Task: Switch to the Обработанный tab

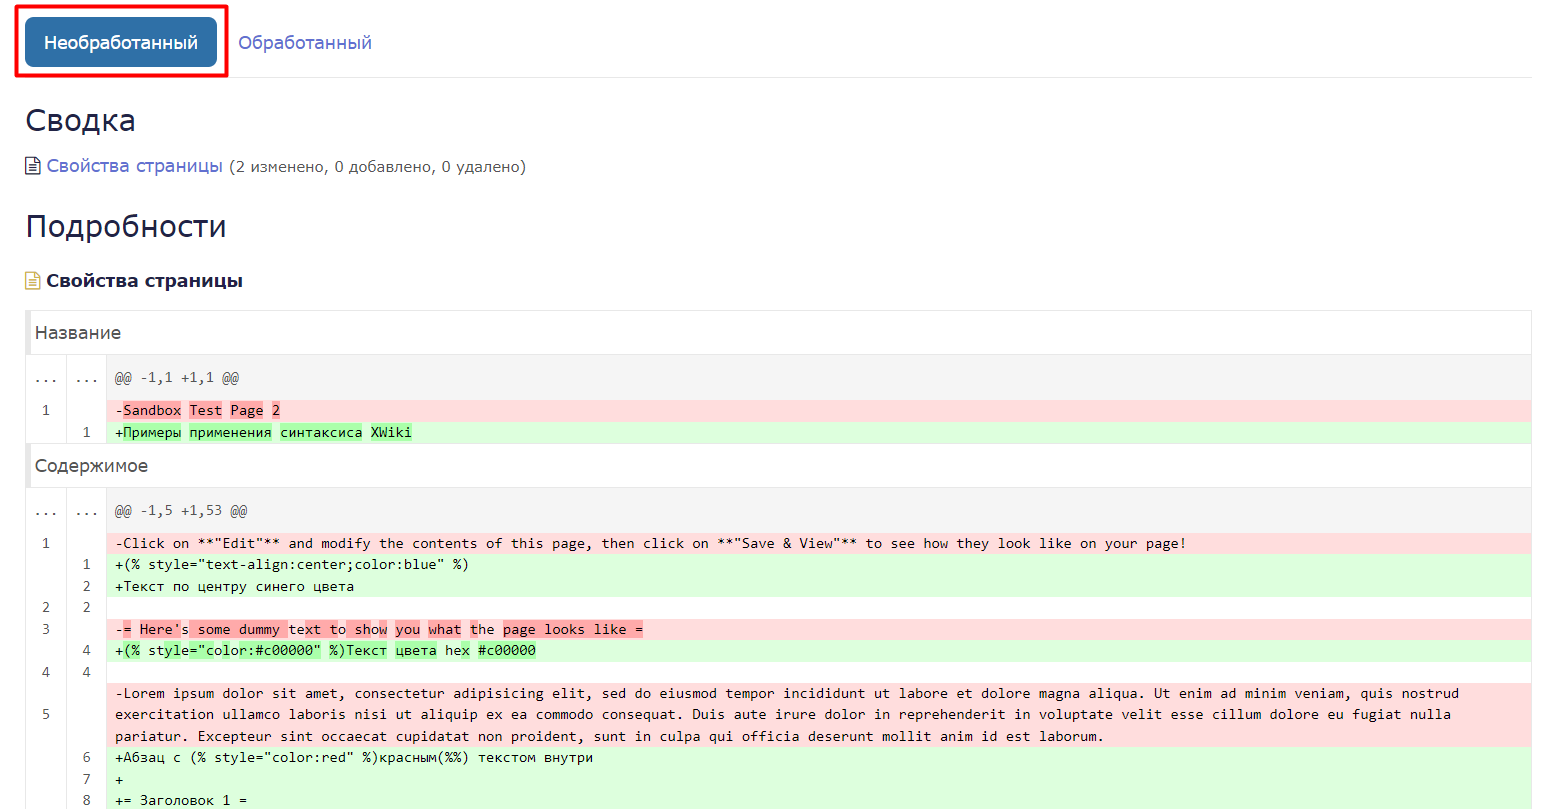Action: (305, 42)
